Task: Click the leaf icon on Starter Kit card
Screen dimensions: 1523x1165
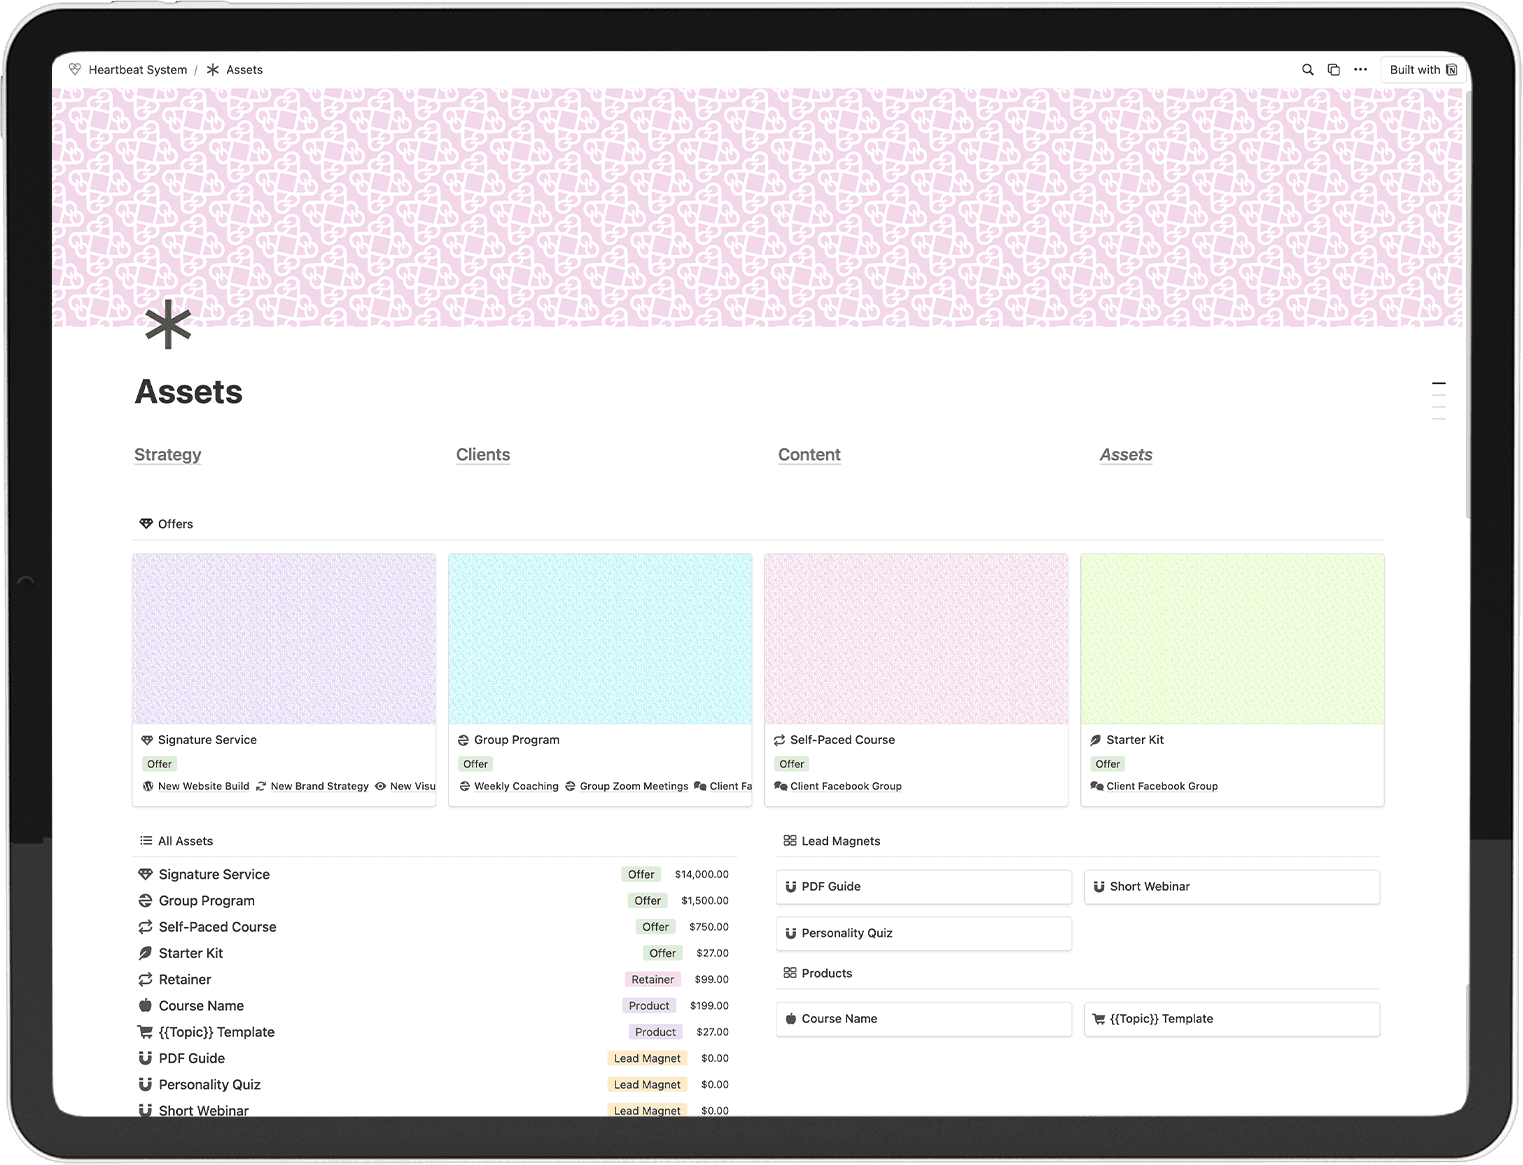Action: pos(1096,740)
